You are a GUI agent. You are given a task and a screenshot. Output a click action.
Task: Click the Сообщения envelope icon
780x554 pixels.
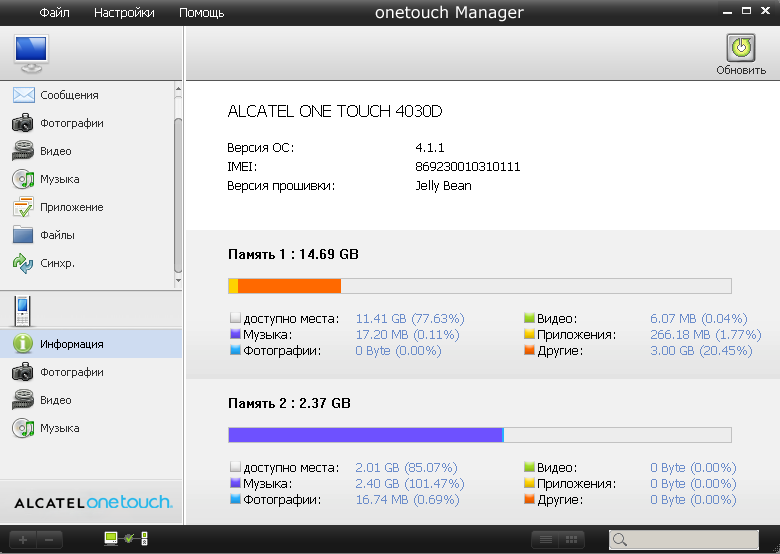click(x=23, y=94)
